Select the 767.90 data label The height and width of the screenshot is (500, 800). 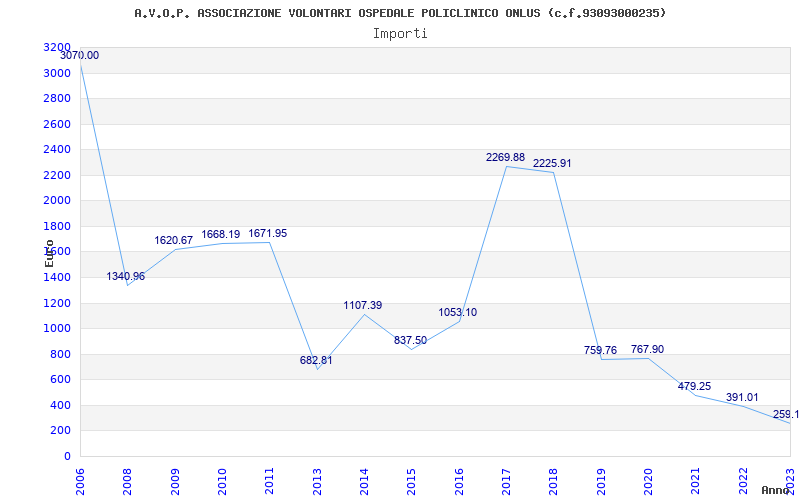[647, 350]
